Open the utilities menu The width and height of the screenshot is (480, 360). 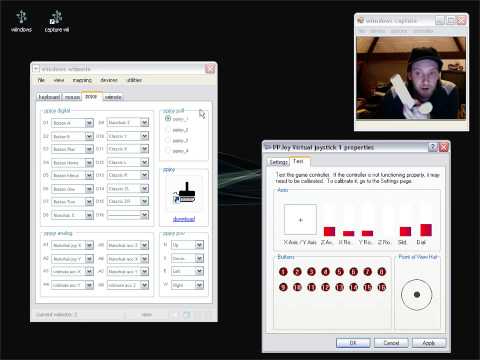pos(134,80)
